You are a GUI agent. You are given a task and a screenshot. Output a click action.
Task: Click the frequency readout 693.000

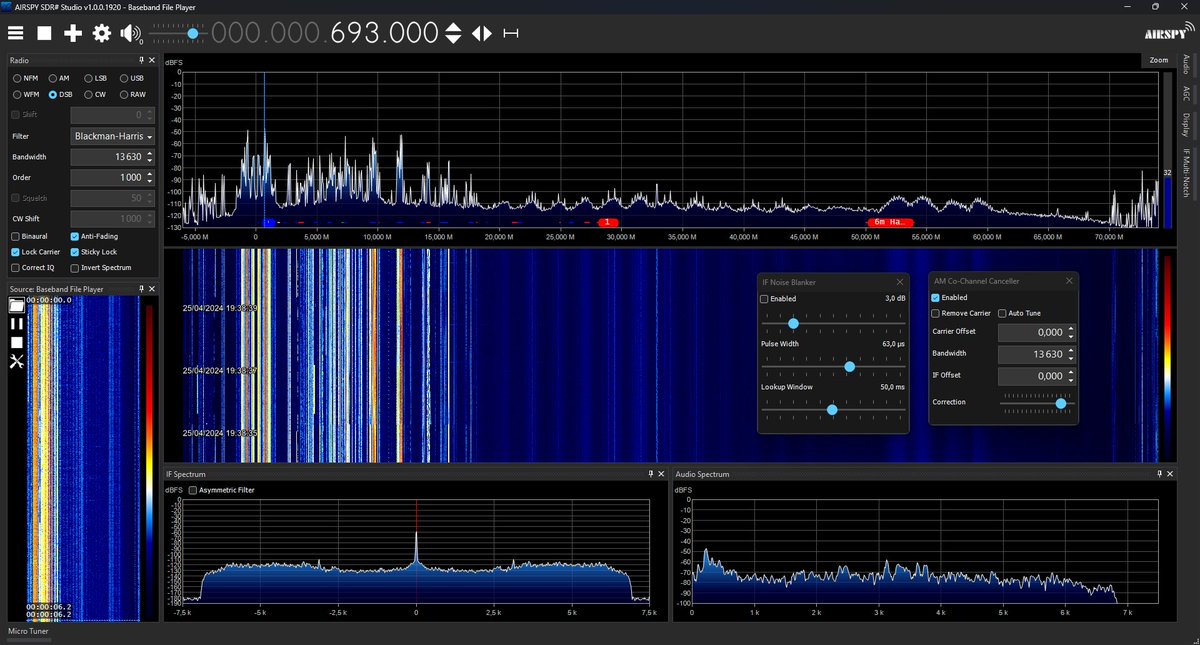point(384,33)
